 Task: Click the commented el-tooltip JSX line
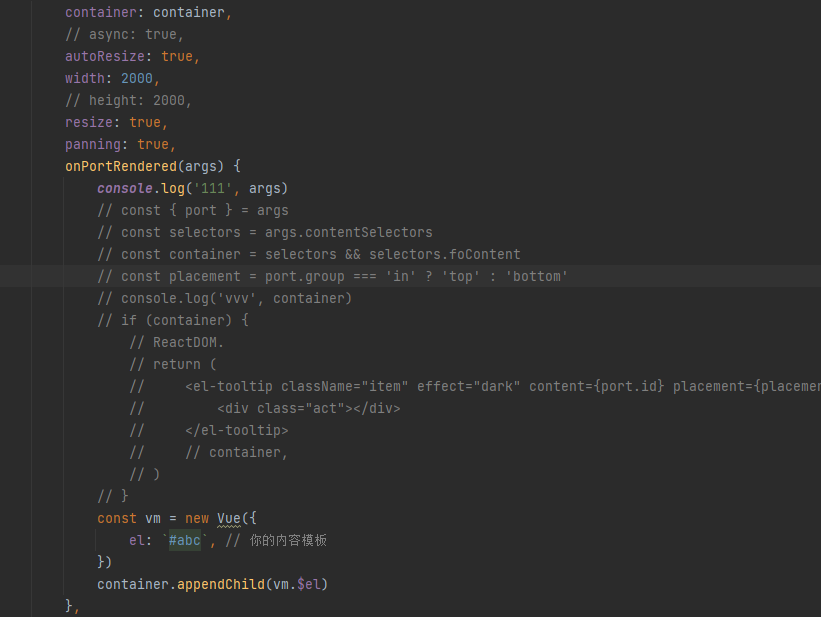[400, 386]
